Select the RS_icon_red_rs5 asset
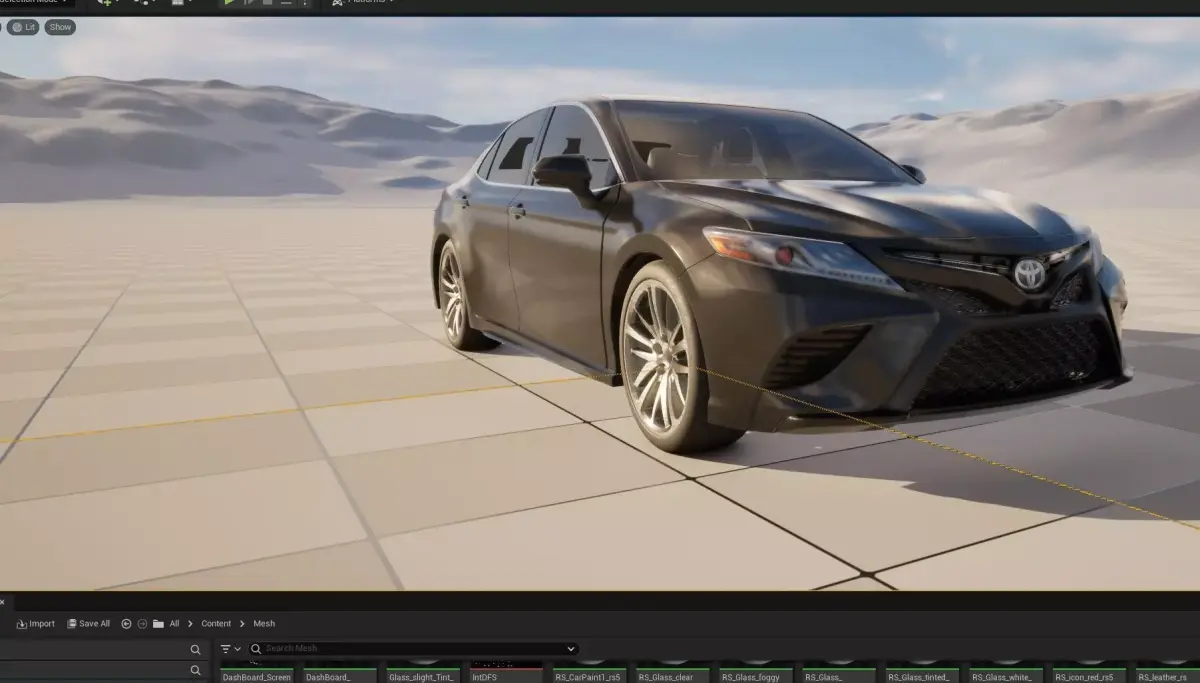This screenshot has width=1200, height=683. (x=1090, y=674)
